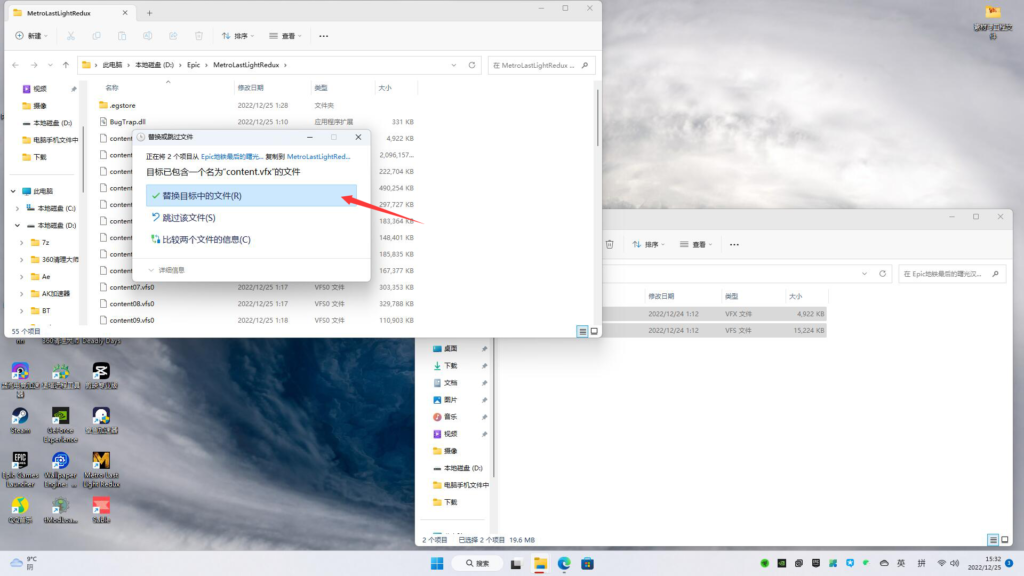Go up one folder level arrow

point(66,65)
